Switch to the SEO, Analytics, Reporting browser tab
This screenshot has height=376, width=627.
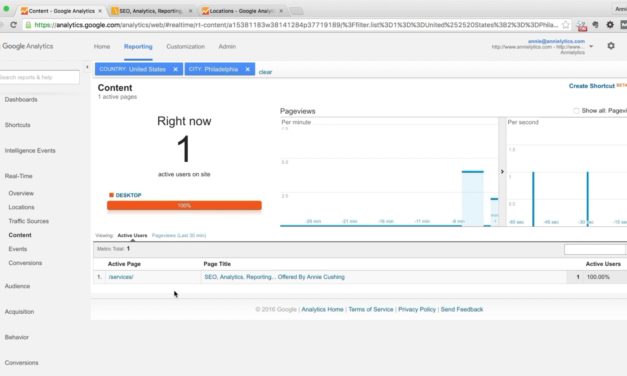coord(151,11)
